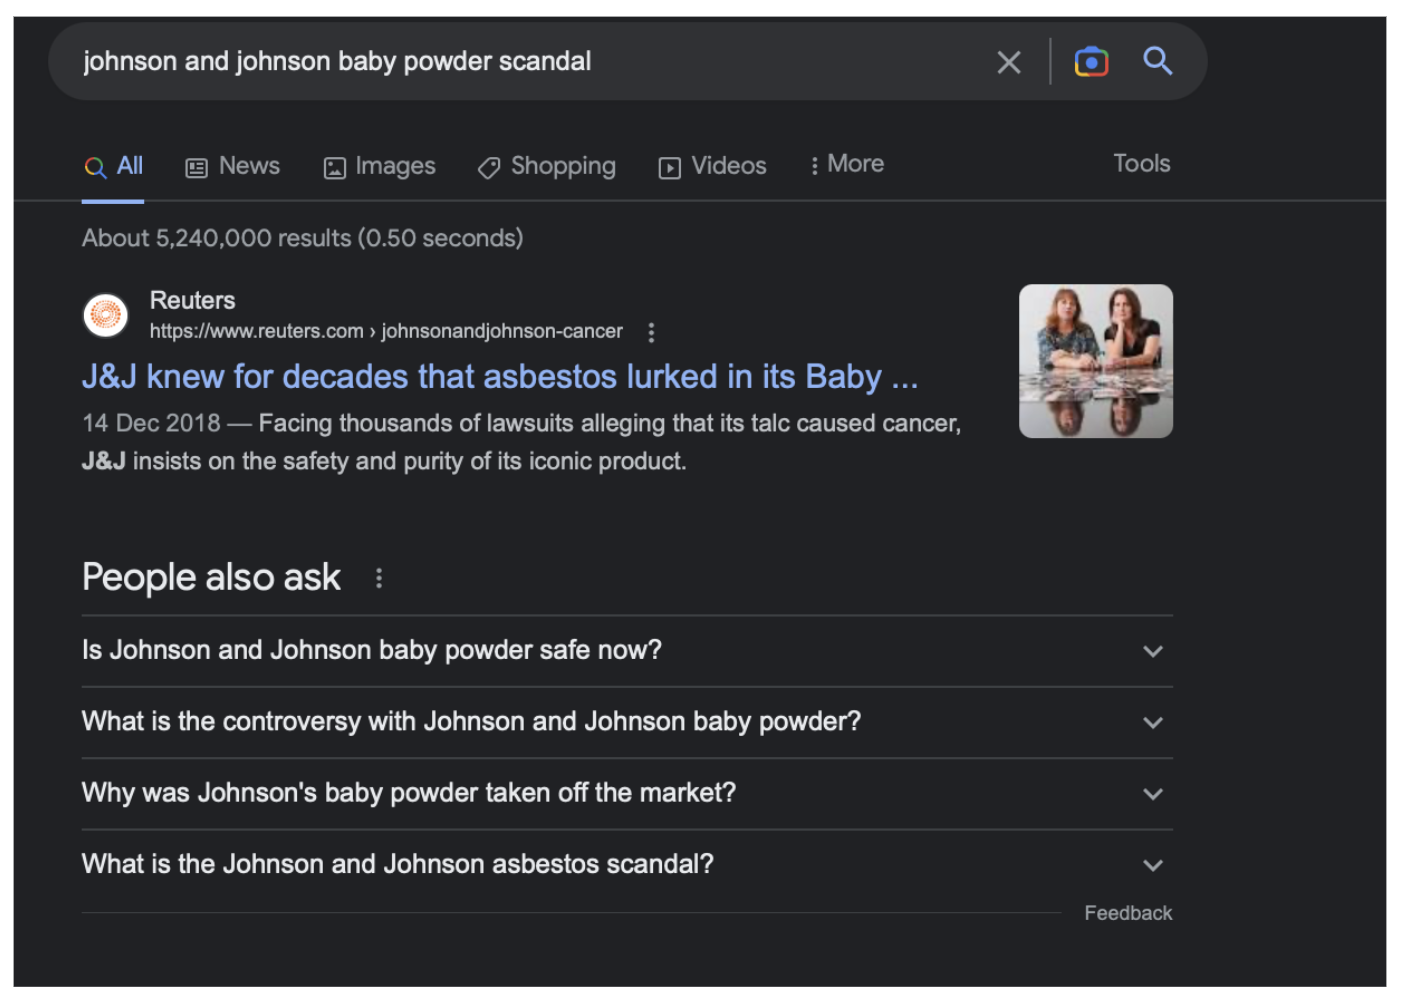
Task: Click the Shopping tag icon
Action: [x=488, y=167]
